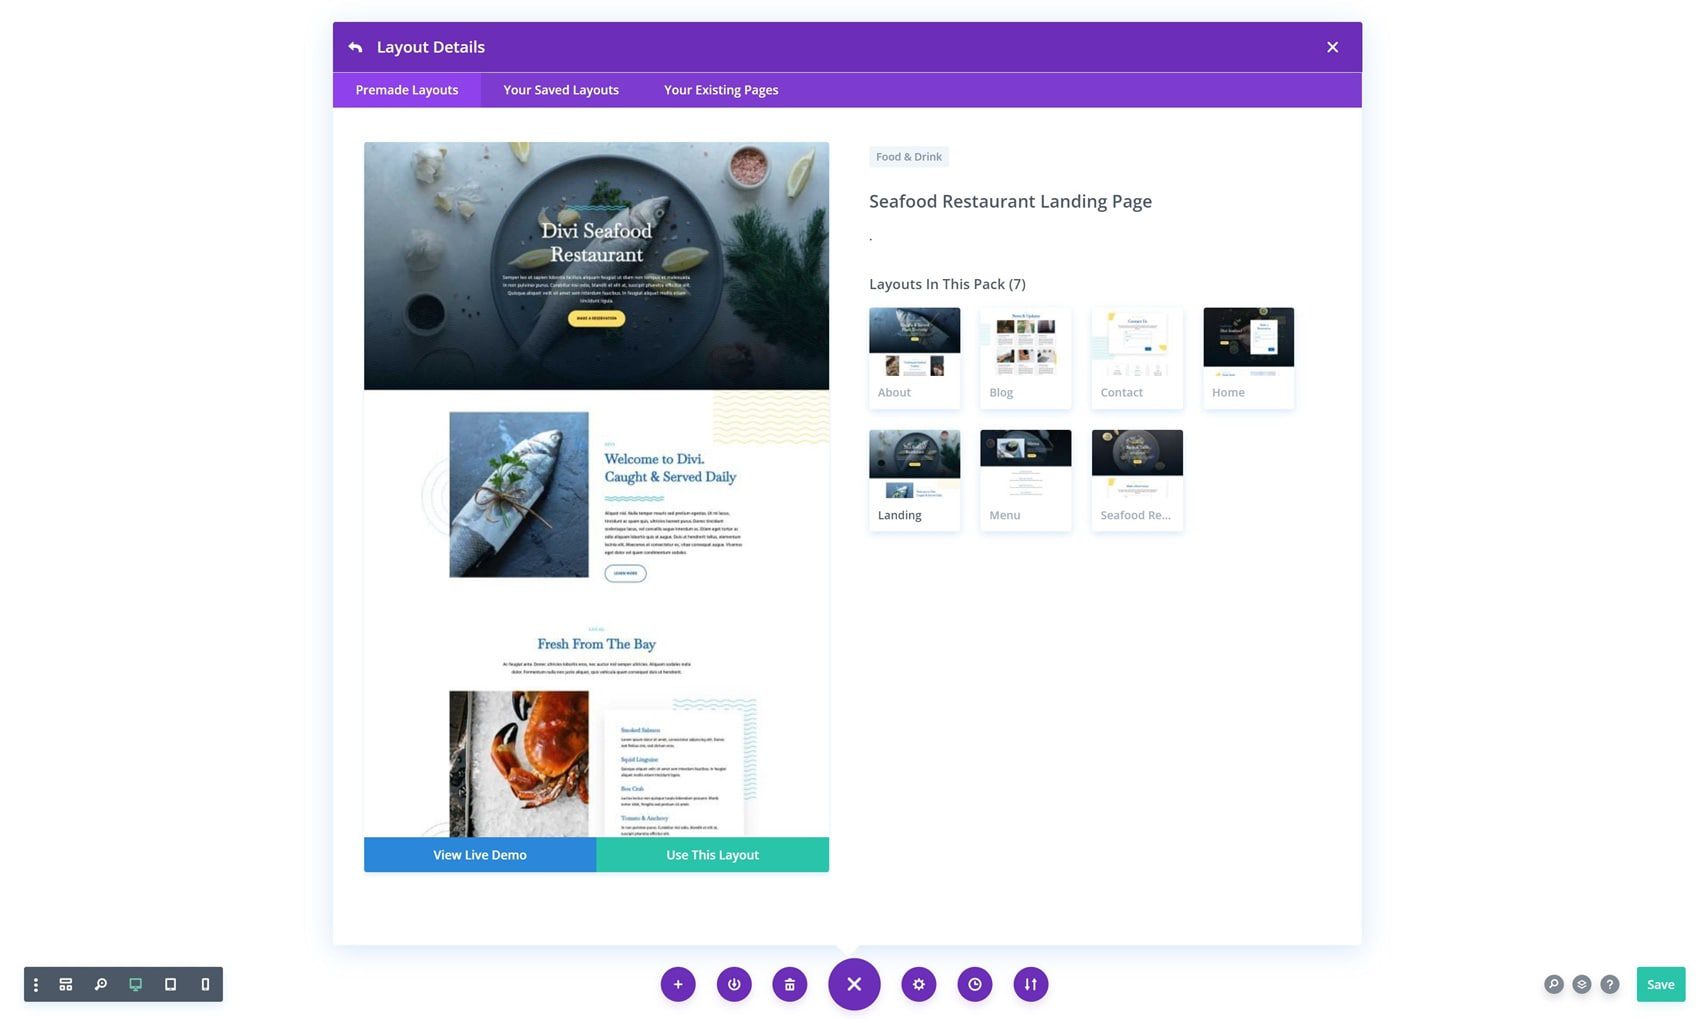Open the help question mark icon
Screen dimensions: 1706x1019
(x=1610, y=985)
